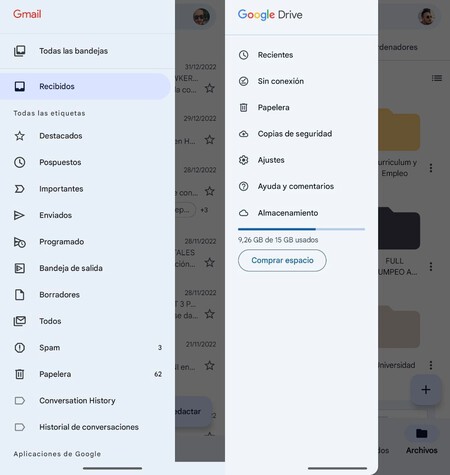Click the Pospuestos clock icon

(x=20, y=162)
